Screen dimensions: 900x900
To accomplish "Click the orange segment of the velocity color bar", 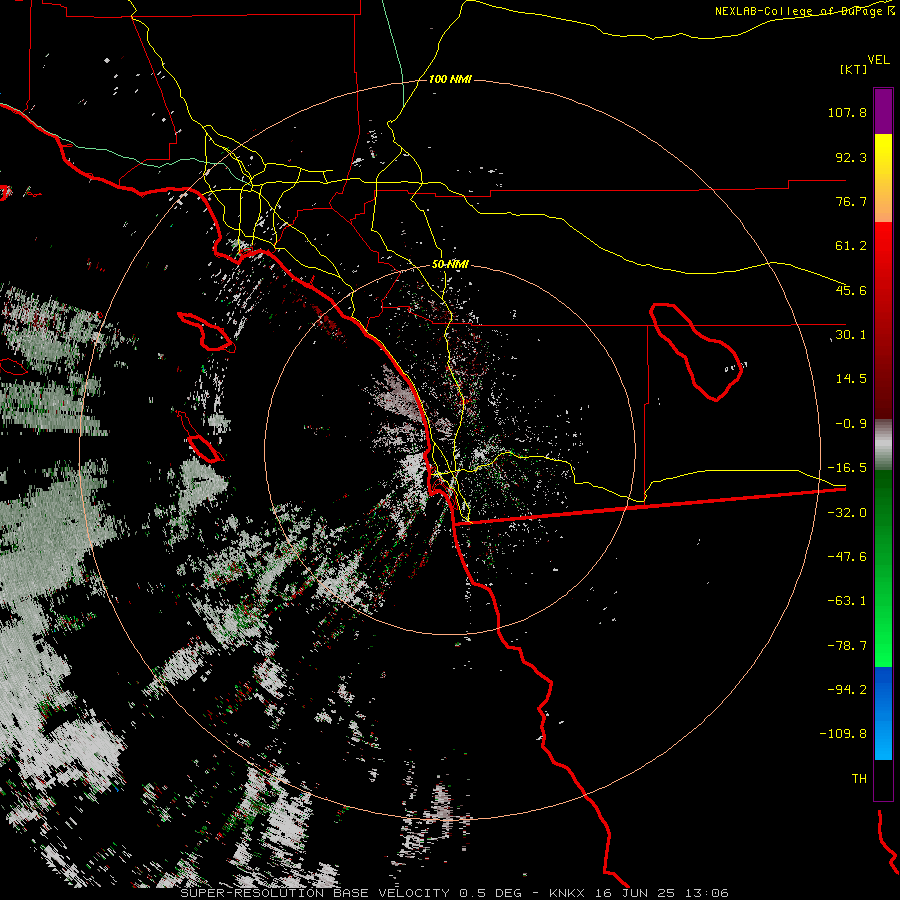I will coord(883,201).
